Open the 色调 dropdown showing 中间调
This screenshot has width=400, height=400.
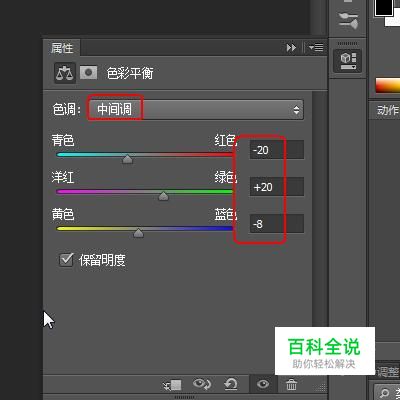click(x=196, y=109)
